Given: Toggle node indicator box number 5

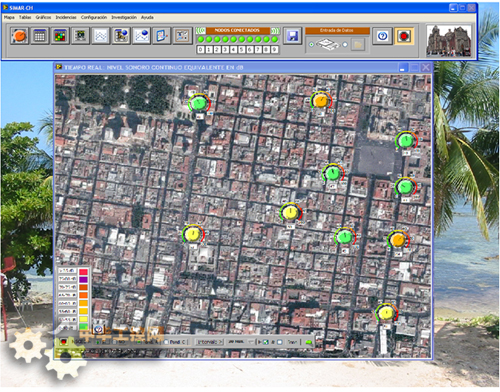Looking at the screenshot, I should (241, 50).
